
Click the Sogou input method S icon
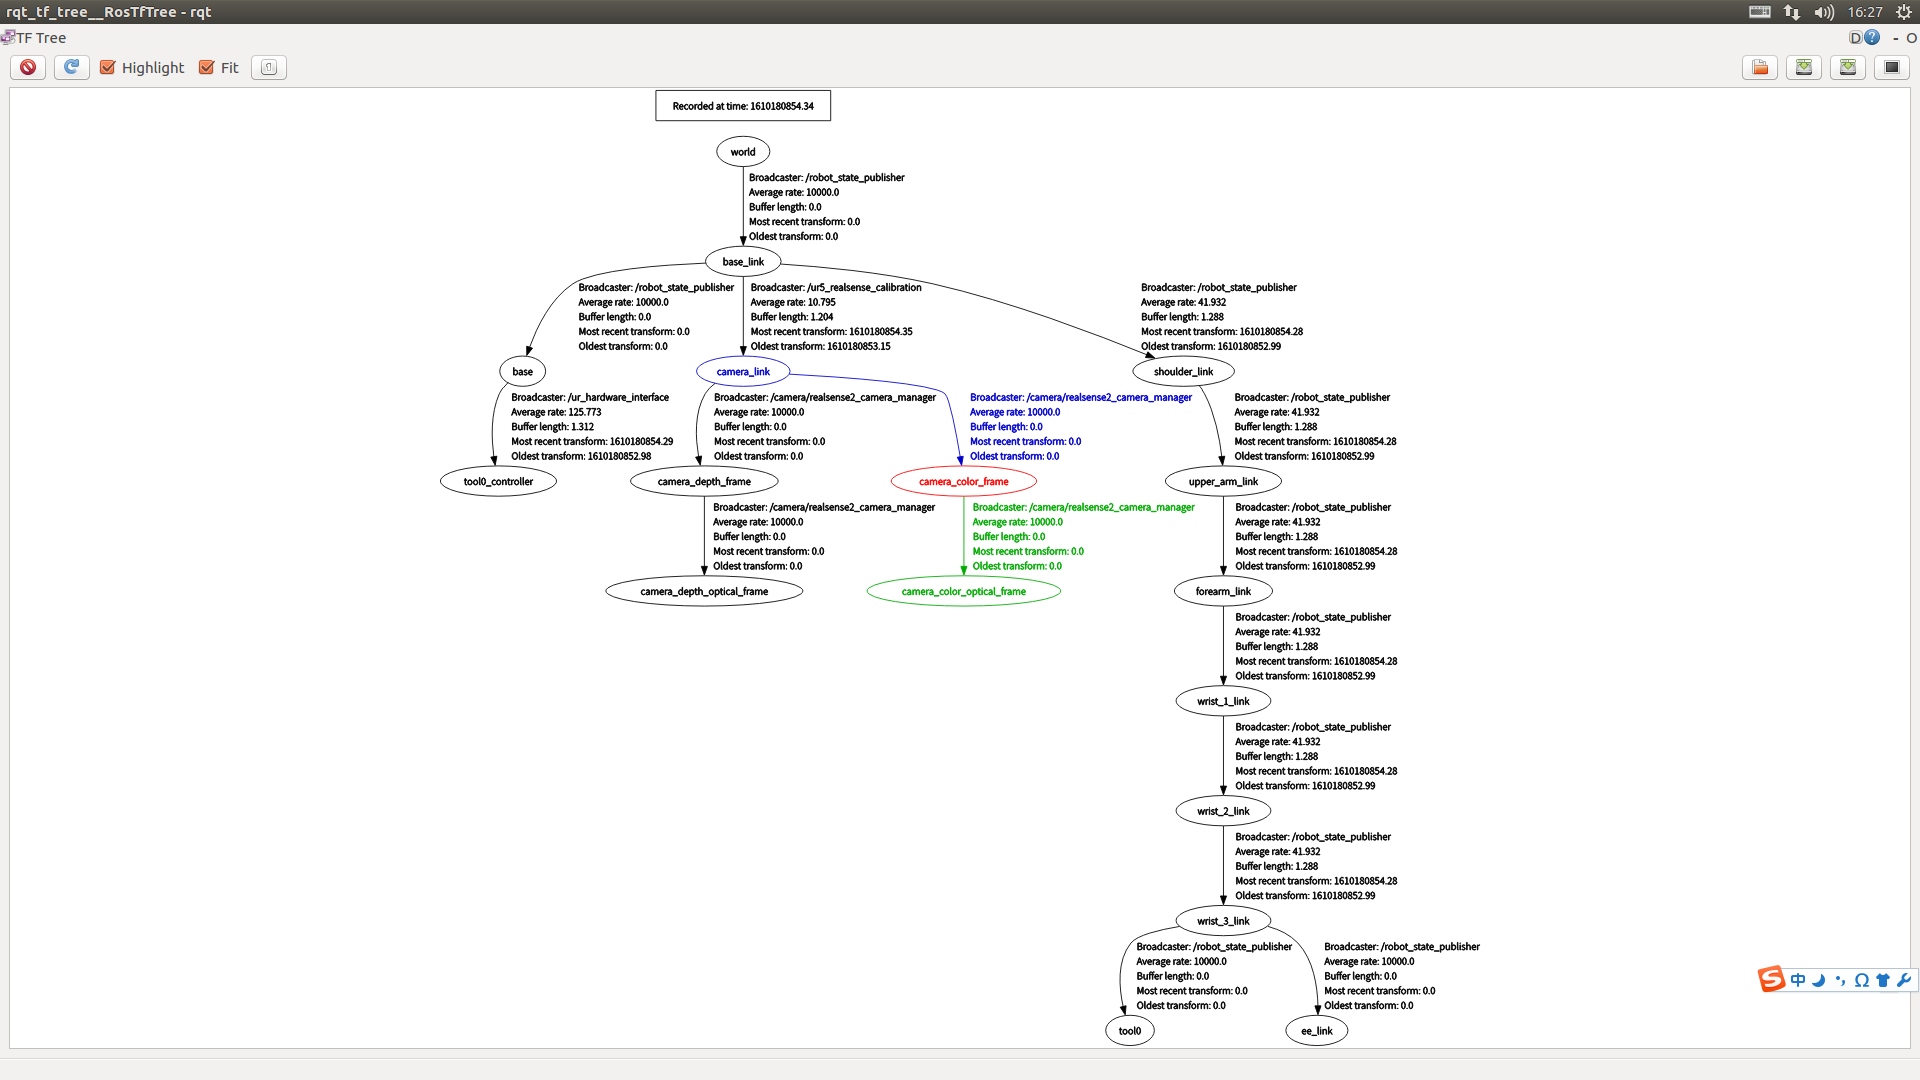coord(1771,979)
